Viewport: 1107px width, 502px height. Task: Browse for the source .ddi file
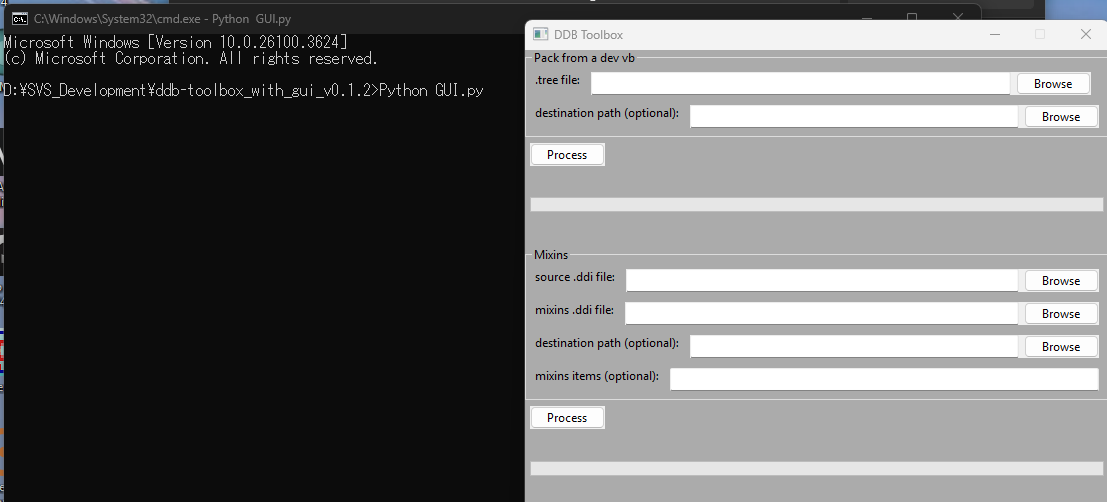[x=1060, y=281]
